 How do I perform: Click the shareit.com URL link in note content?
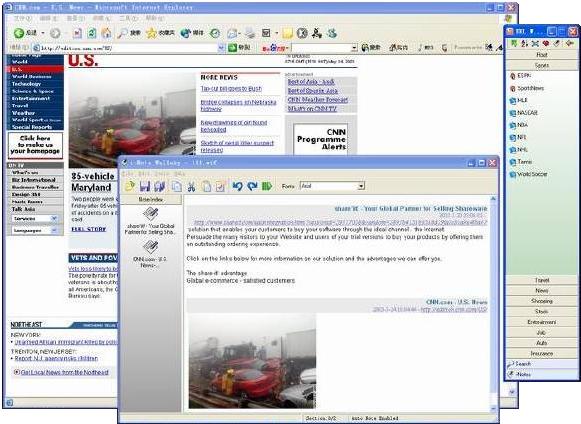[340, 222]
